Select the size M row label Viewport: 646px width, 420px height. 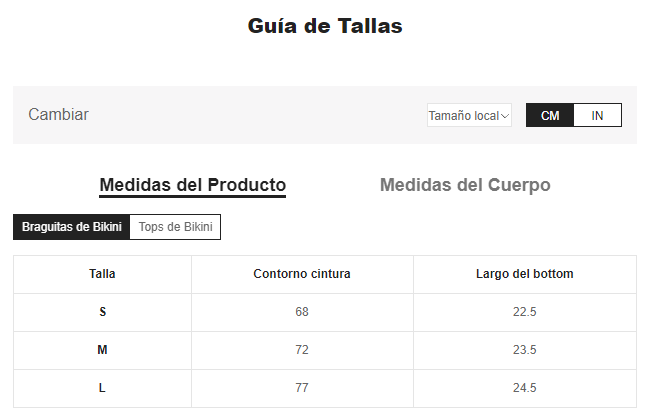(x=102, y=350)
